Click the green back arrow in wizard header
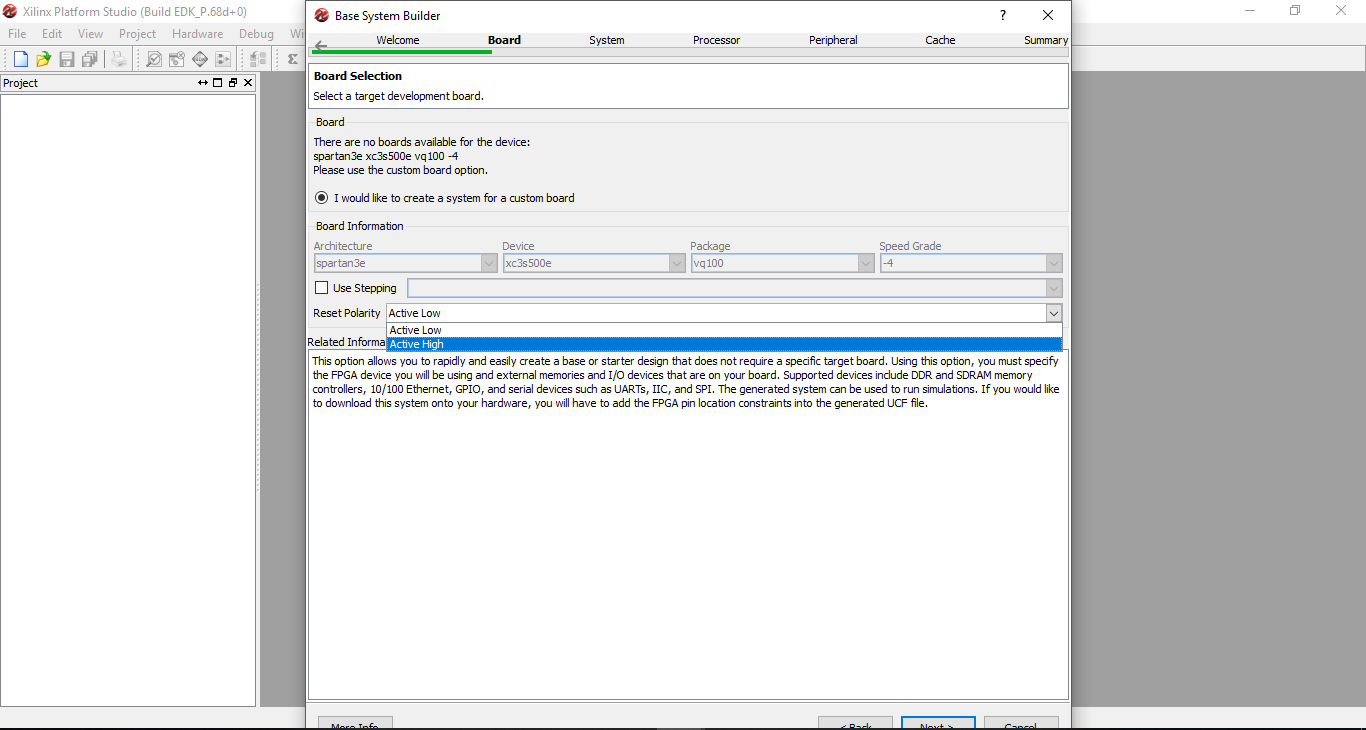Image resolution: width=1366 pixels, height=730 pixels. (320, 46)
